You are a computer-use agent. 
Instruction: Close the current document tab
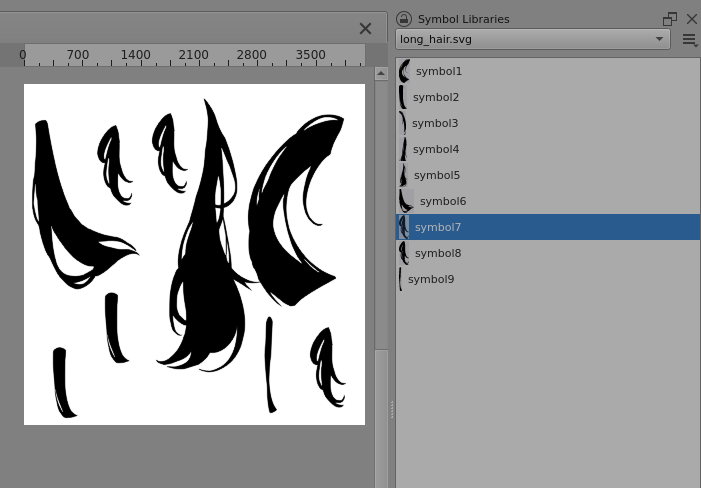click(365, 29)
